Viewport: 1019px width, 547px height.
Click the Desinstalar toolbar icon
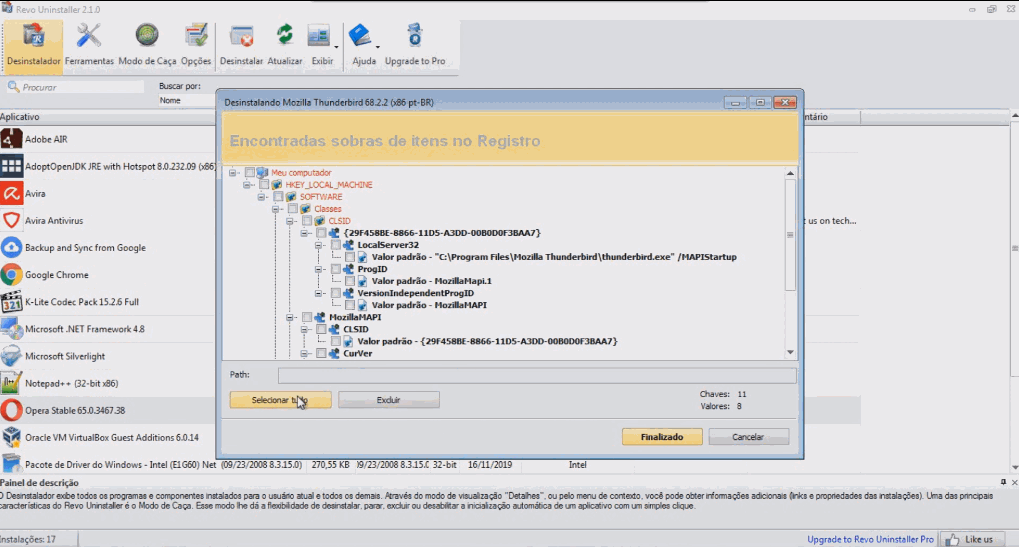(241, 44)
